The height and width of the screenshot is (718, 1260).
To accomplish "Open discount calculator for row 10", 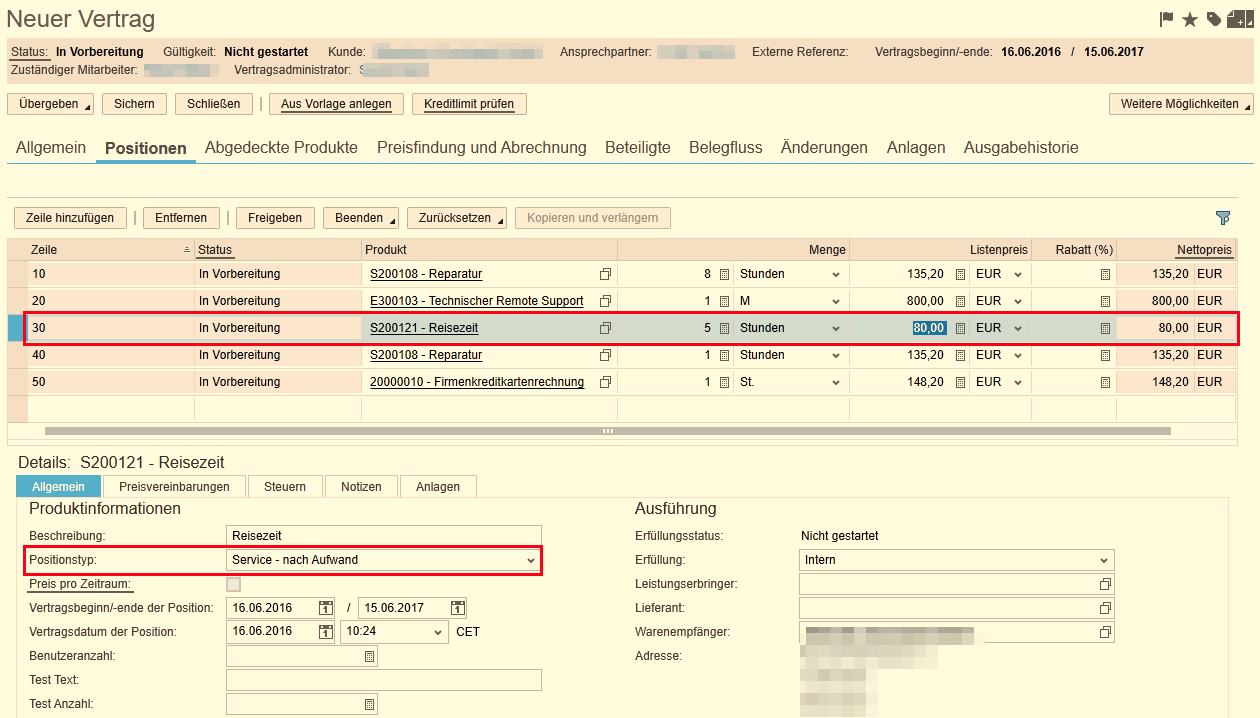I will (1105, 274).
